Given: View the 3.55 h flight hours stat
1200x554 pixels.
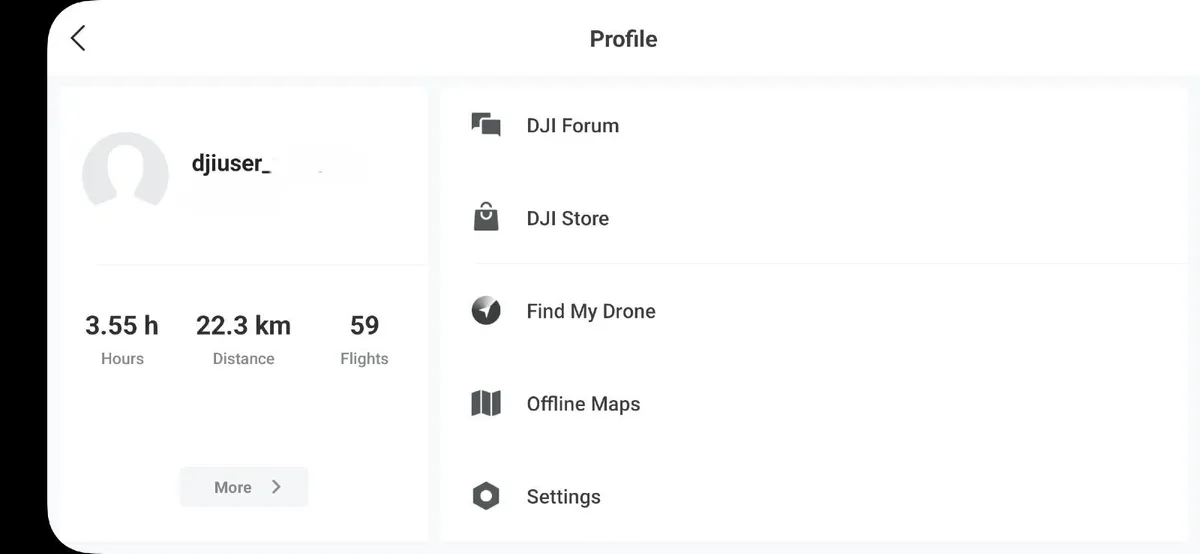Looking at the screenshot, I should (x=122, y=326).
